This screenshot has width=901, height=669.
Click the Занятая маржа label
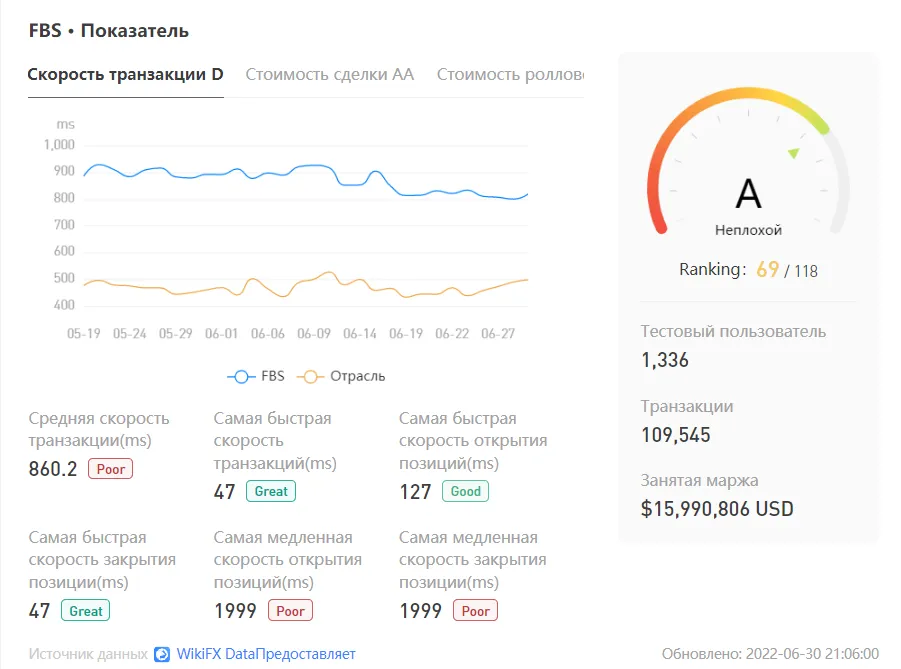click(x=699, y=480)
